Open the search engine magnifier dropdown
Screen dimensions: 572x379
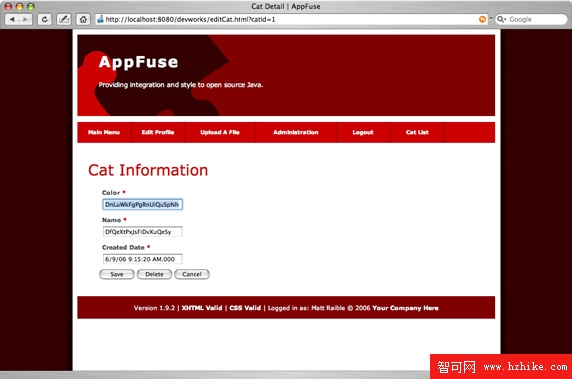click(x=502, y=19)
